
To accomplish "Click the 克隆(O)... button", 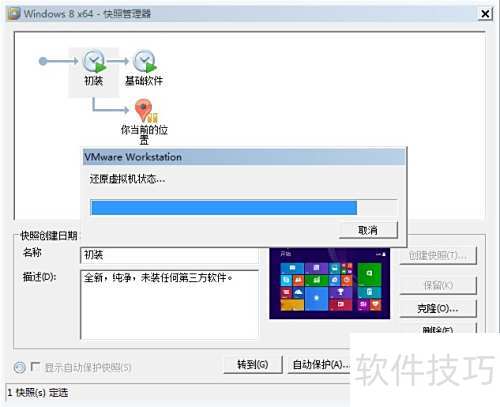I will coord(438,308).
